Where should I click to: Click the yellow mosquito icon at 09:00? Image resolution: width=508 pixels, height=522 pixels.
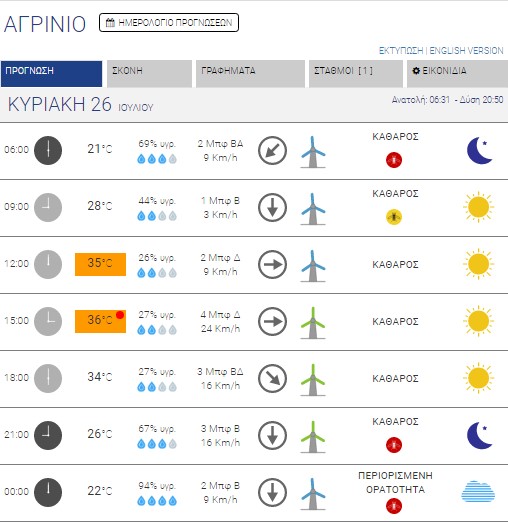click(394, 217)
